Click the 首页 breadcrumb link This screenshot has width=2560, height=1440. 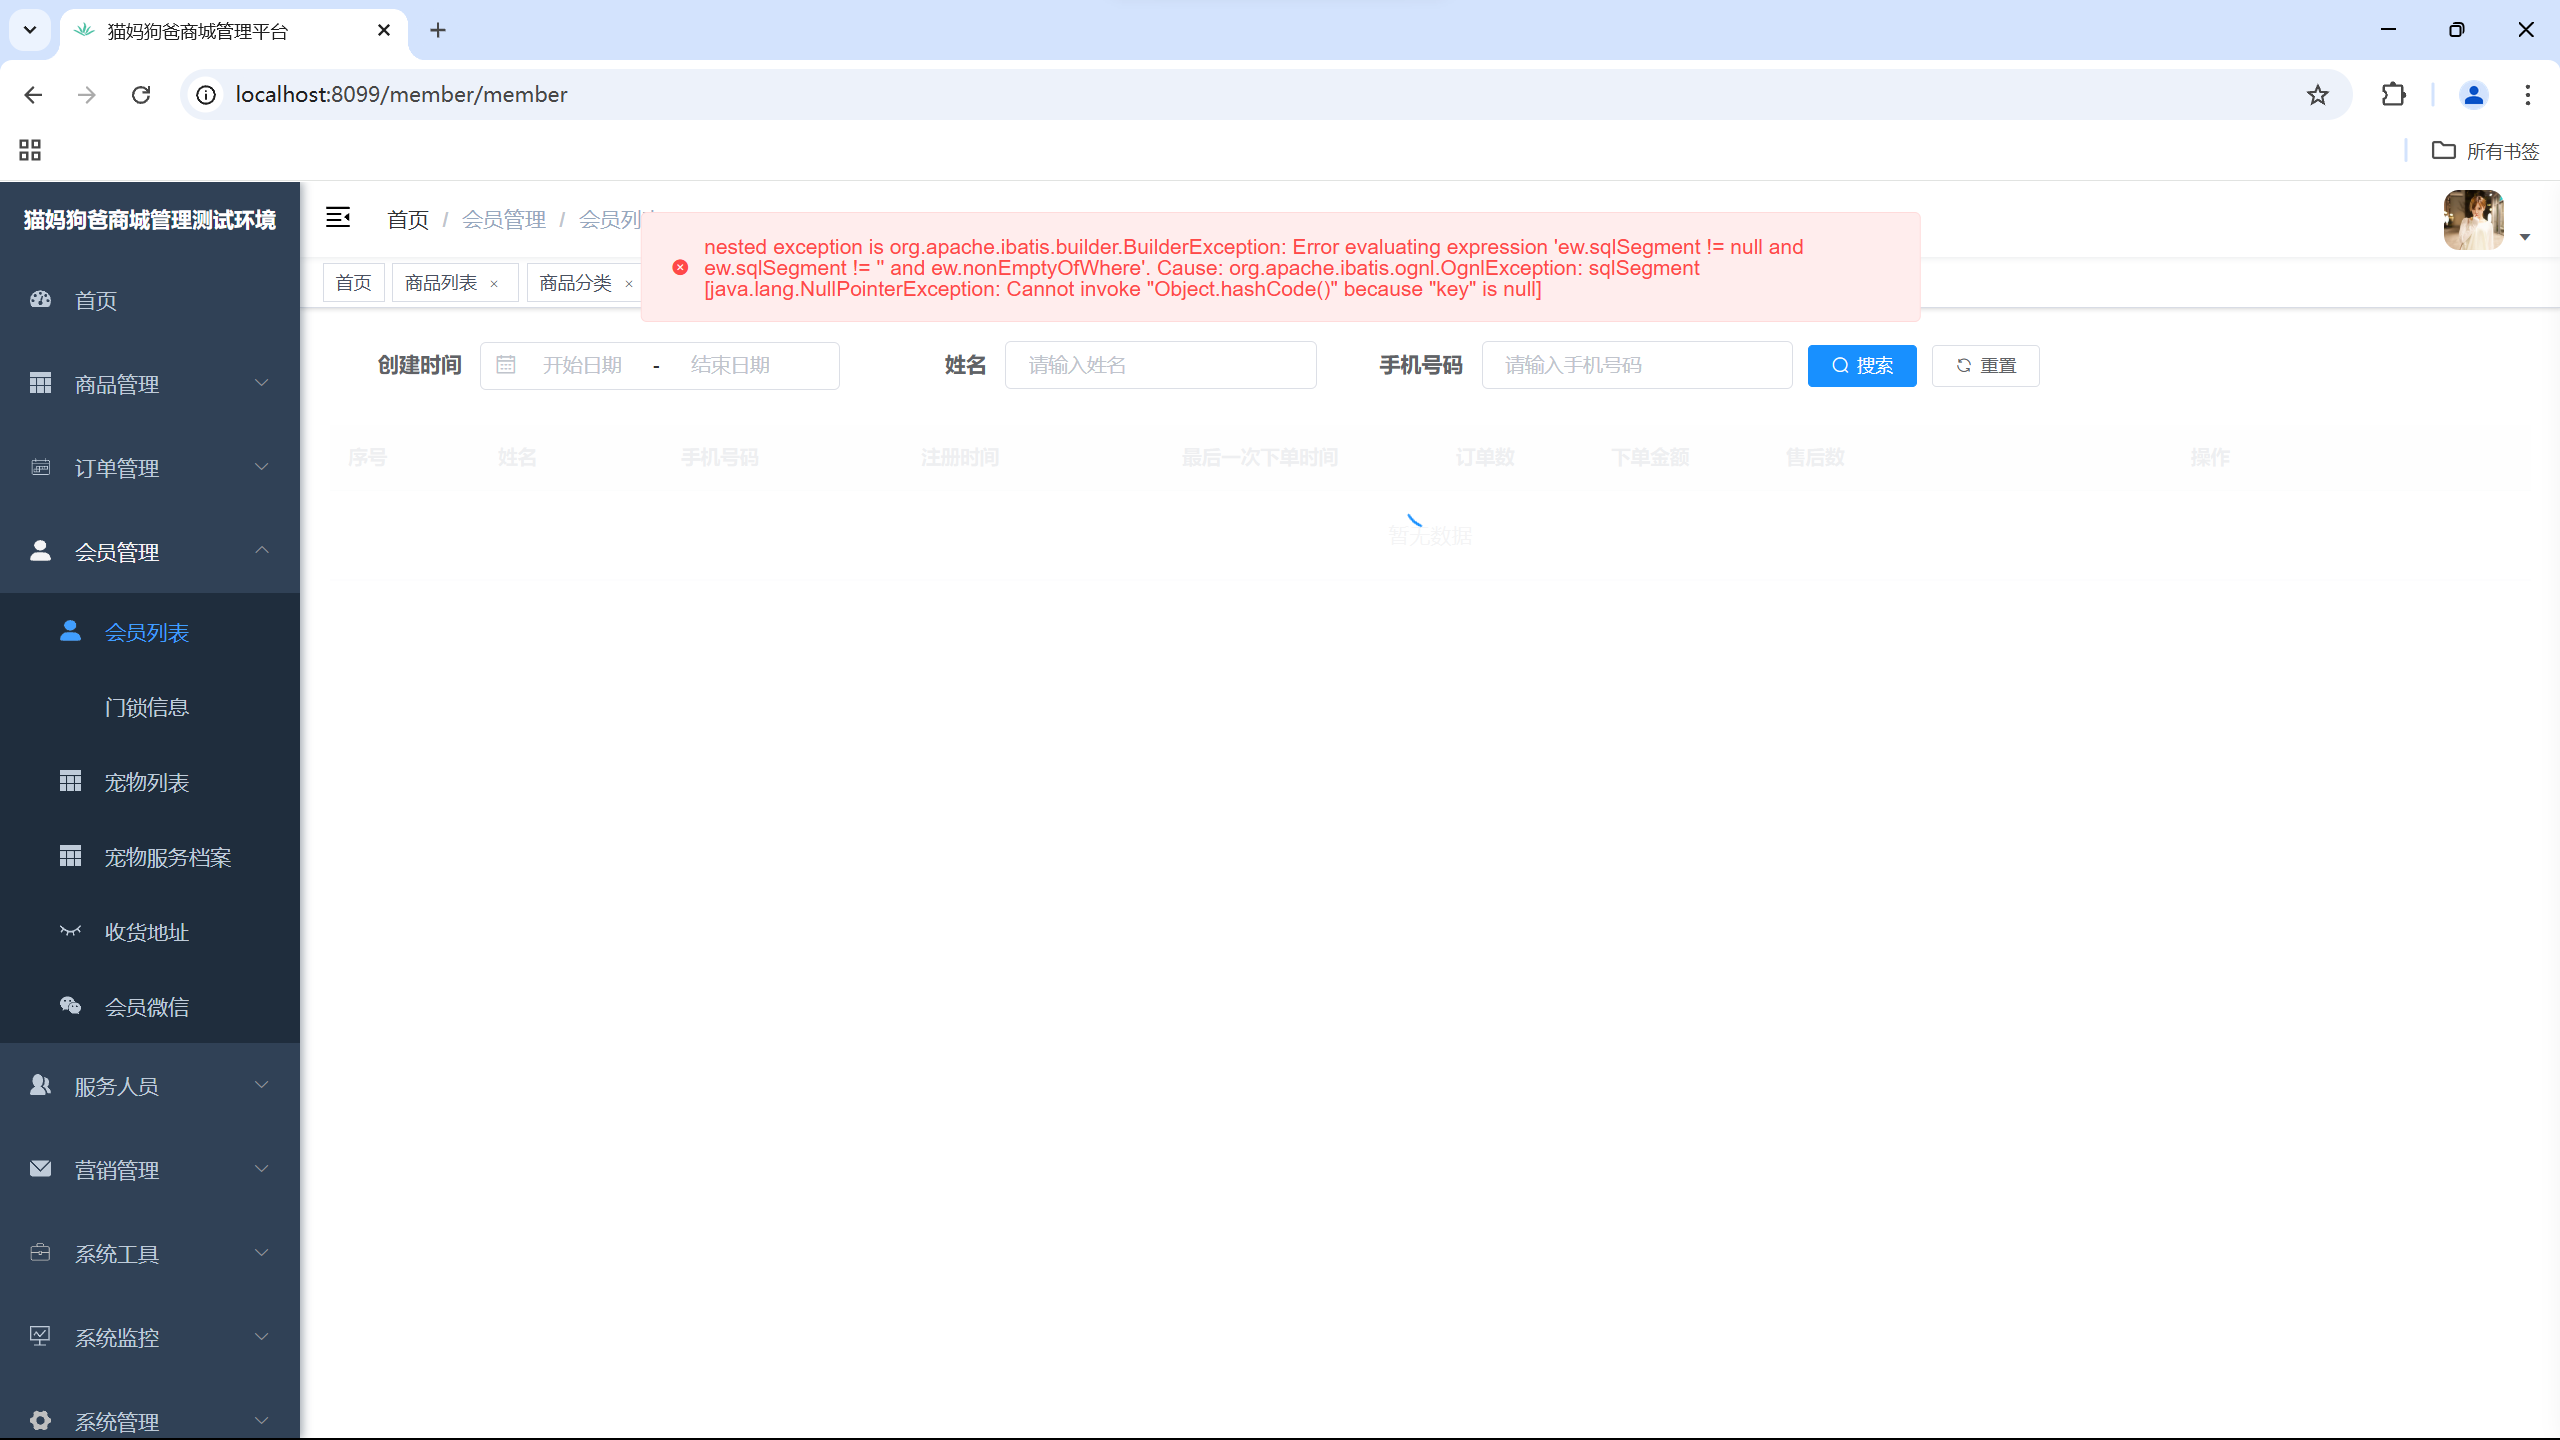click(x=408, y=219)
